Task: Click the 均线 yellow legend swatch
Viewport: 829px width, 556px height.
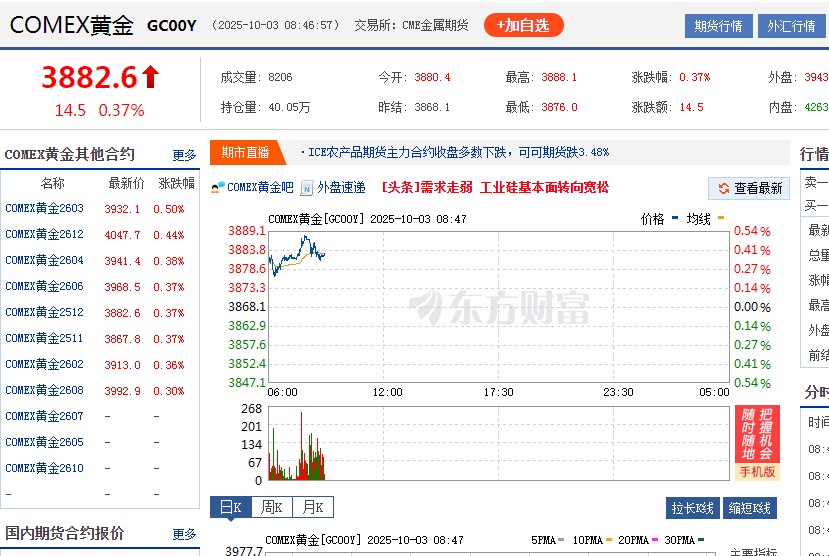Action: [721, 218]
